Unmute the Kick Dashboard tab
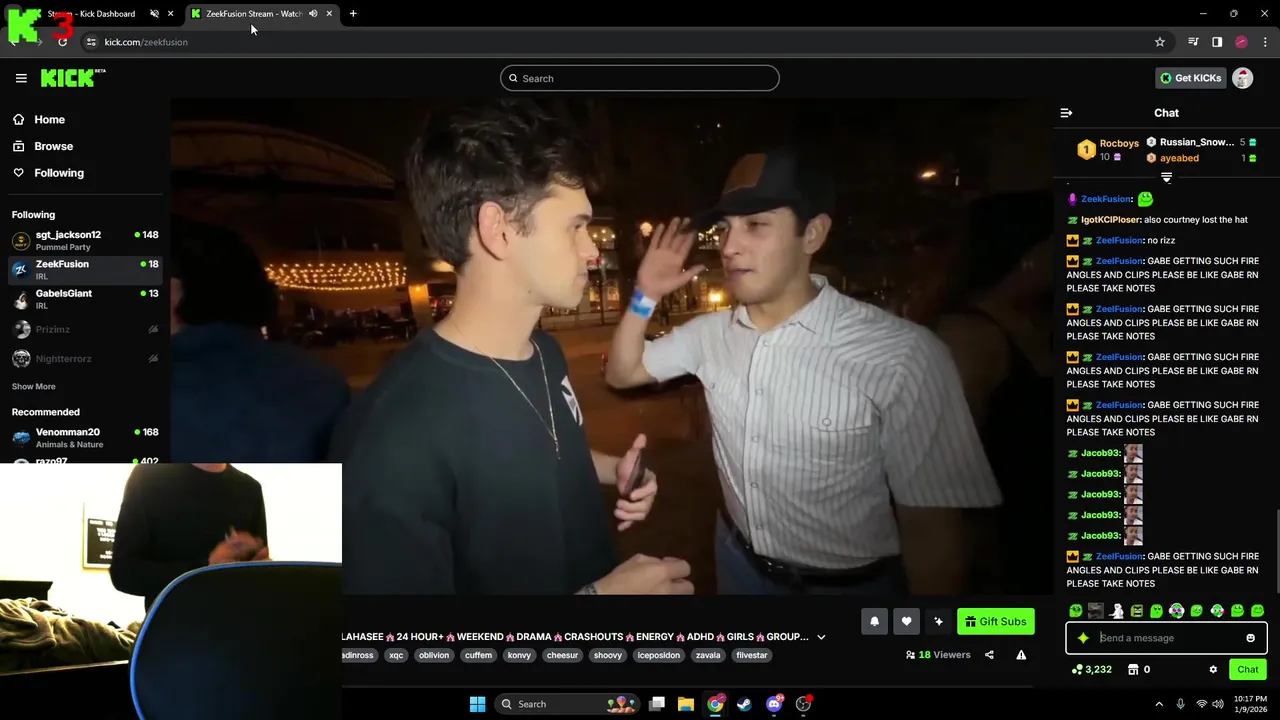 click(x=154, y=14)
